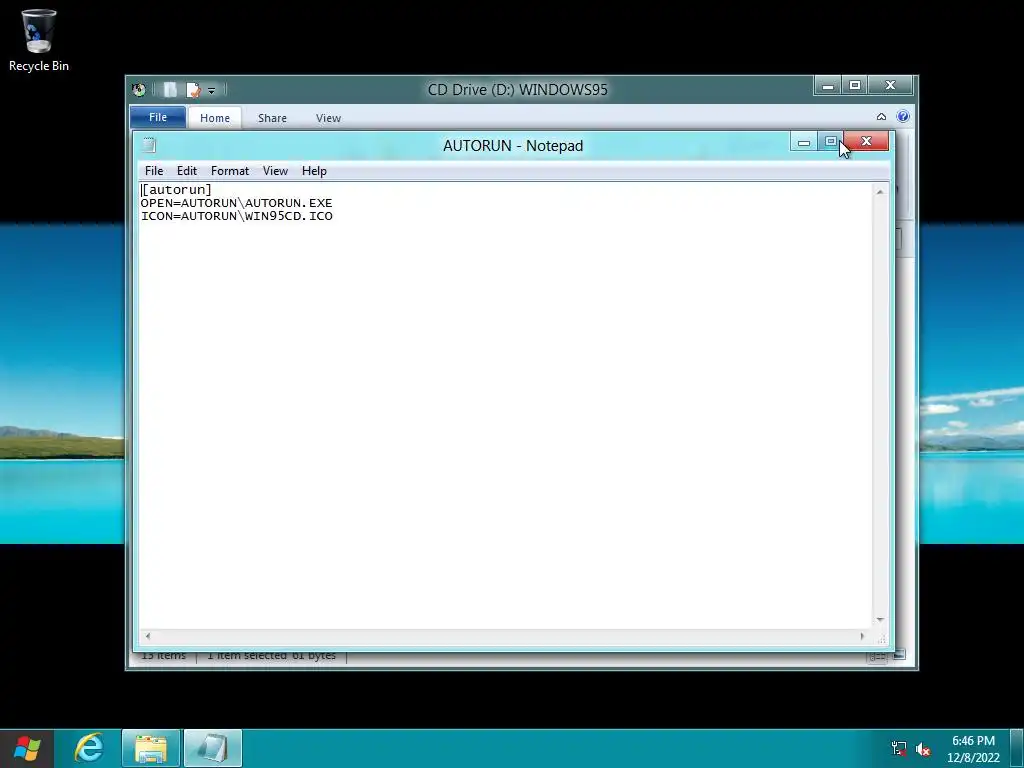The height and width of the screenshot is (768, 1024).
Task: Open Explorer help via the question mark icon
Action: pos(903,116)
